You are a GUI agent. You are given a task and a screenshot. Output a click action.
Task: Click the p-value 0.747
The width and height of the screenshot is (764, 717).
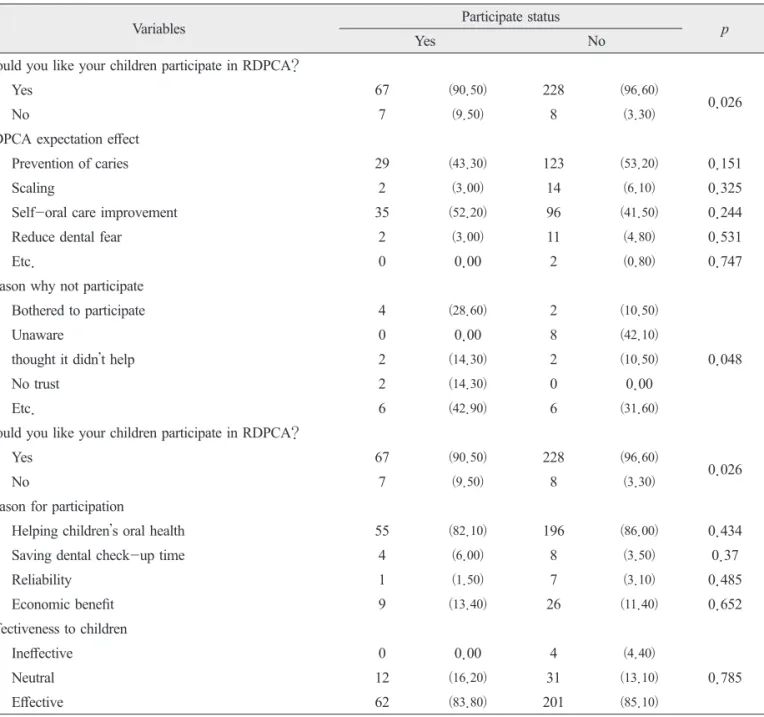[x=725, y=262]
